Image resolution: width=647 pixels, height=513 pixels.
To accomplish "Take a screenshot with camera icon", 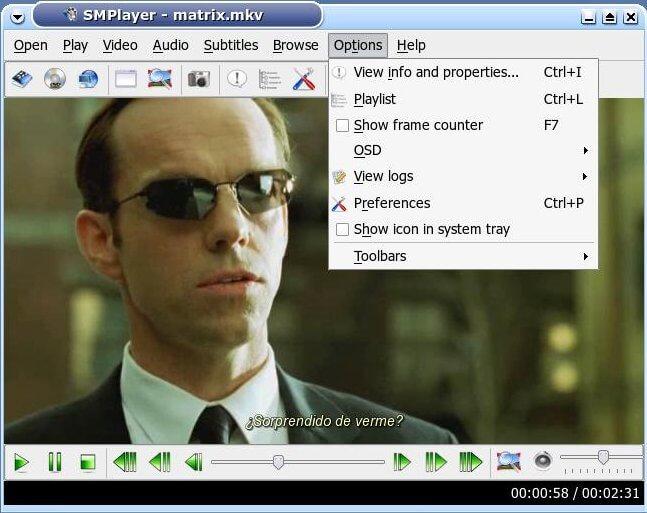I will click(199, 79).
